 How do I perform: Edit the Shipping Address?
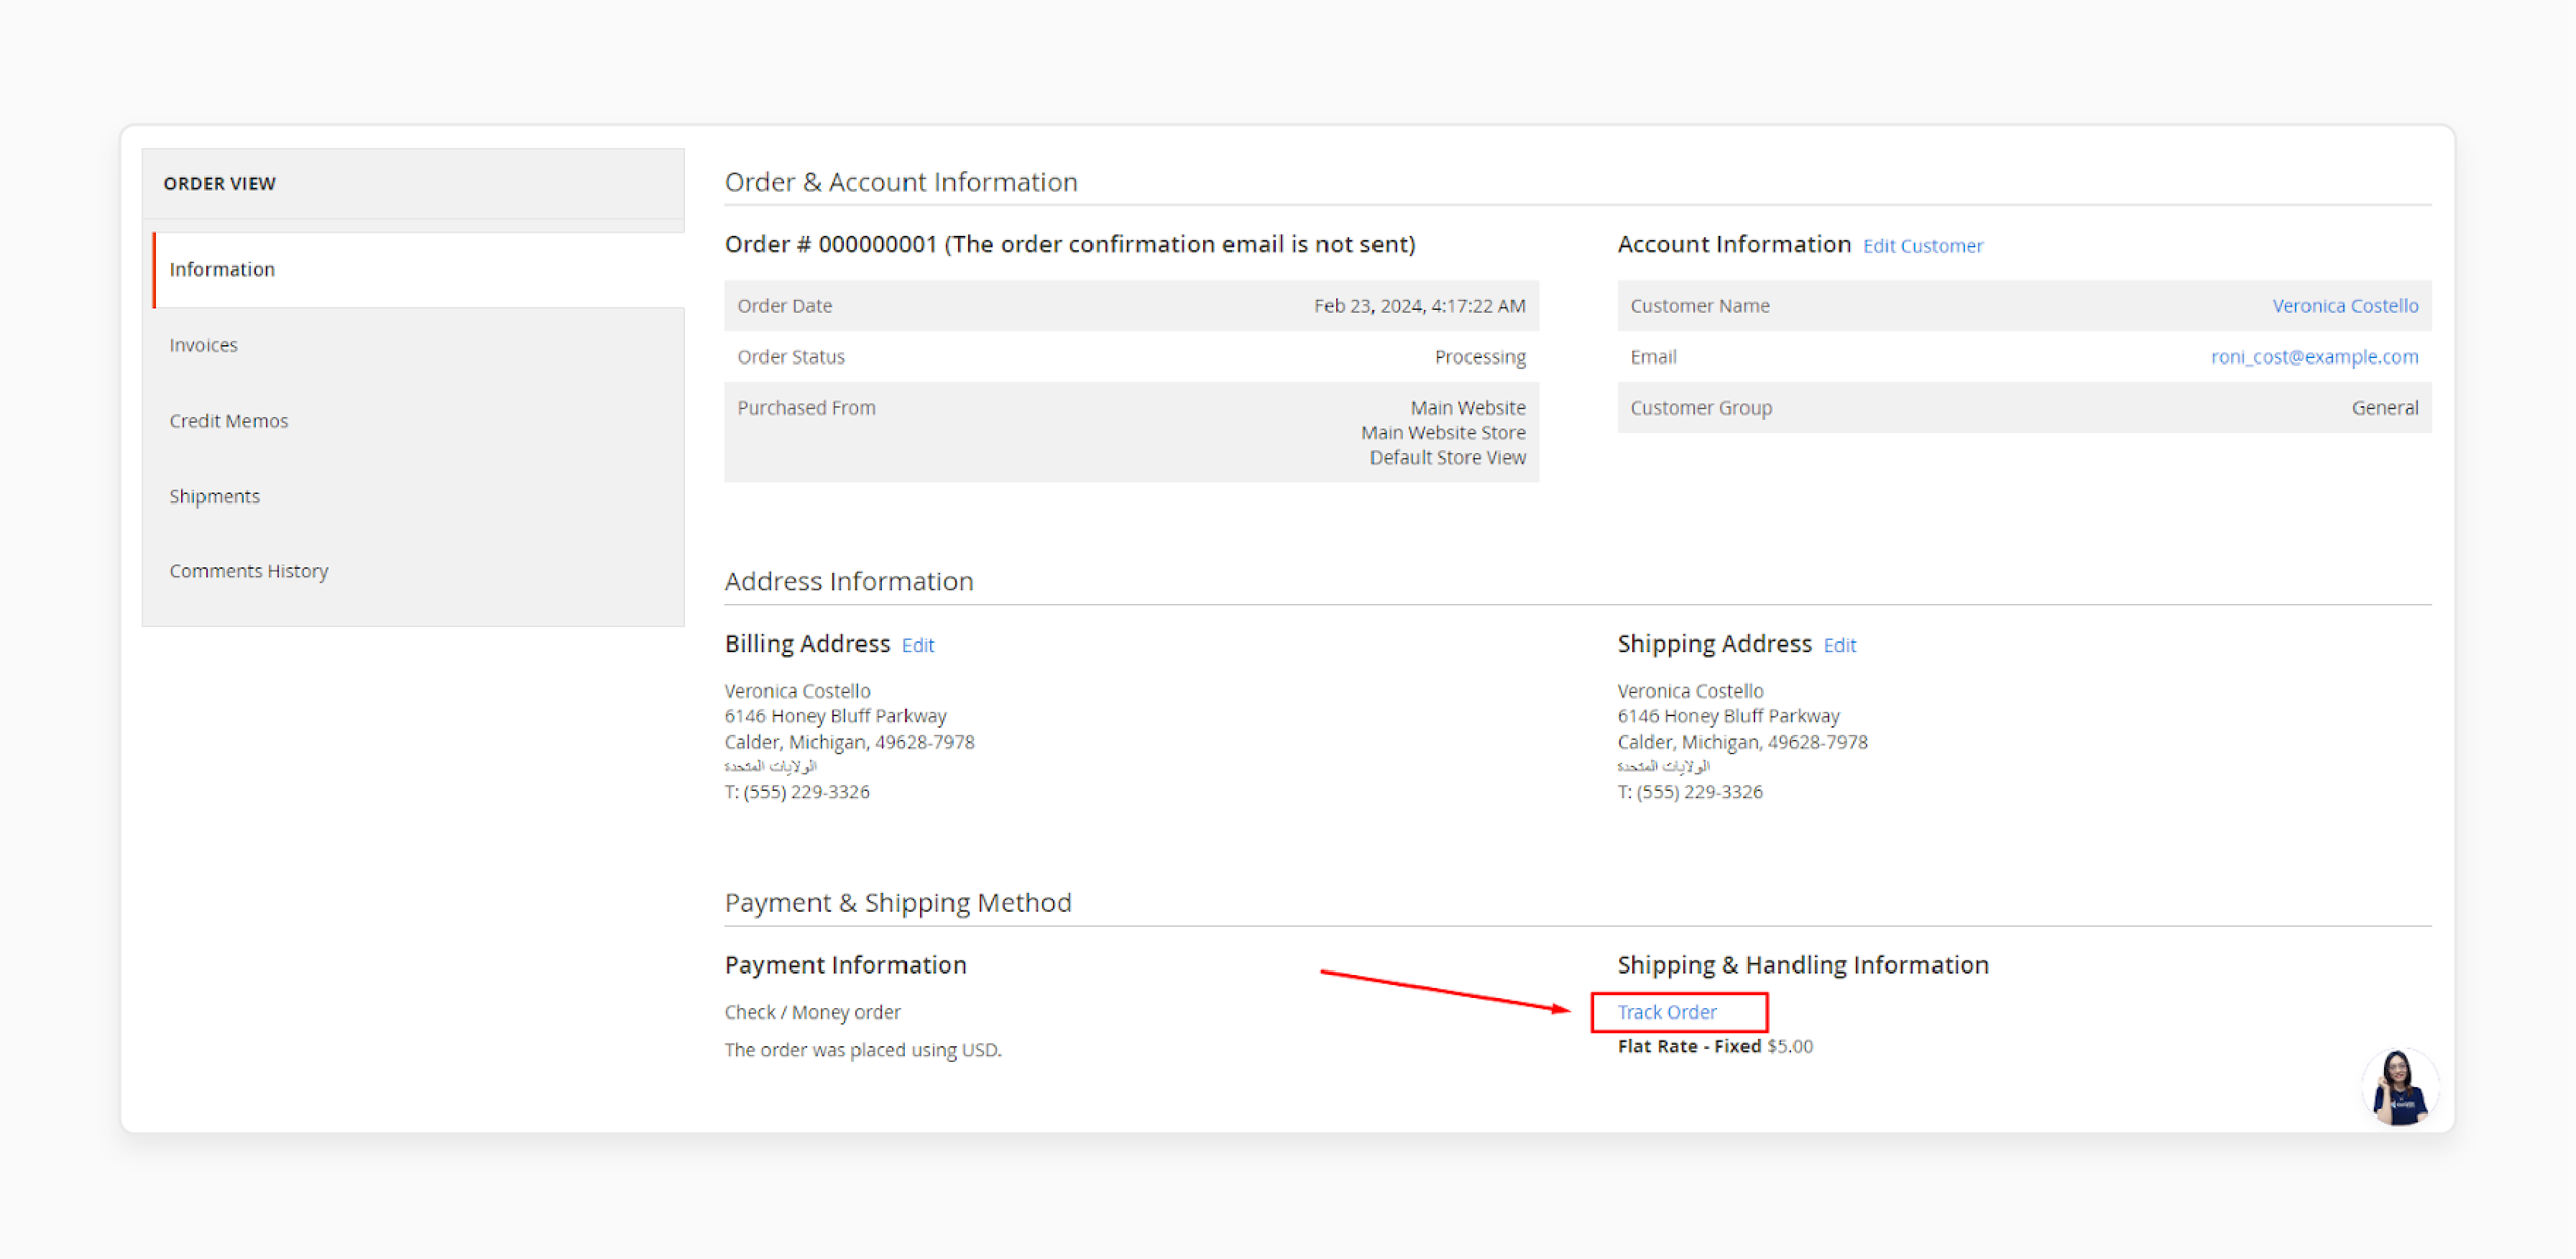[x=1839, y=645]
